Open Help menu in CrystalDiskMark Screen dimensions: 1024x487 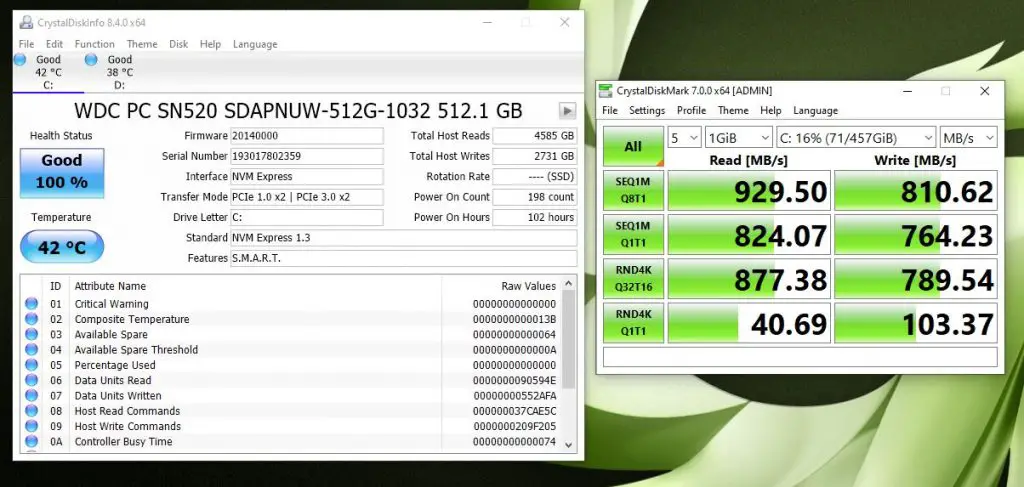click(x=771, y=110)
